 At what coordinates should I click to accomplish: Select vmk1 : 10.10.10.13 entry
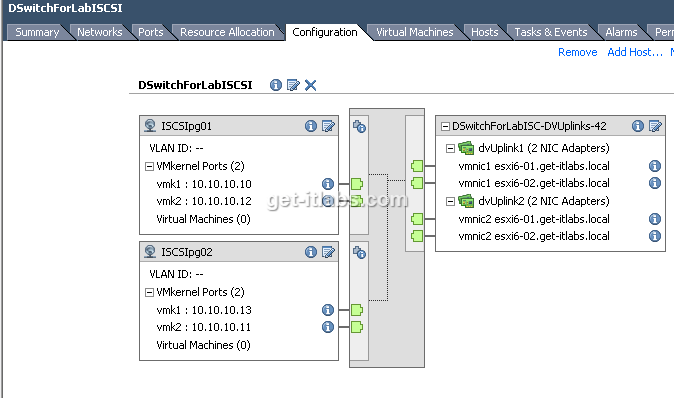click(x=204, y=310)
